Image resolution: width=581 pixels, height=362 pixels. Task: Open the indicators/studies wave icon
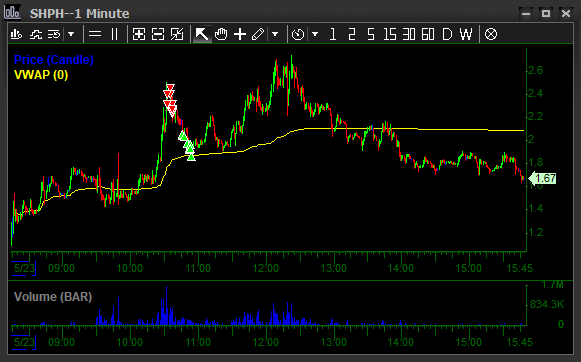pos(36,34)
